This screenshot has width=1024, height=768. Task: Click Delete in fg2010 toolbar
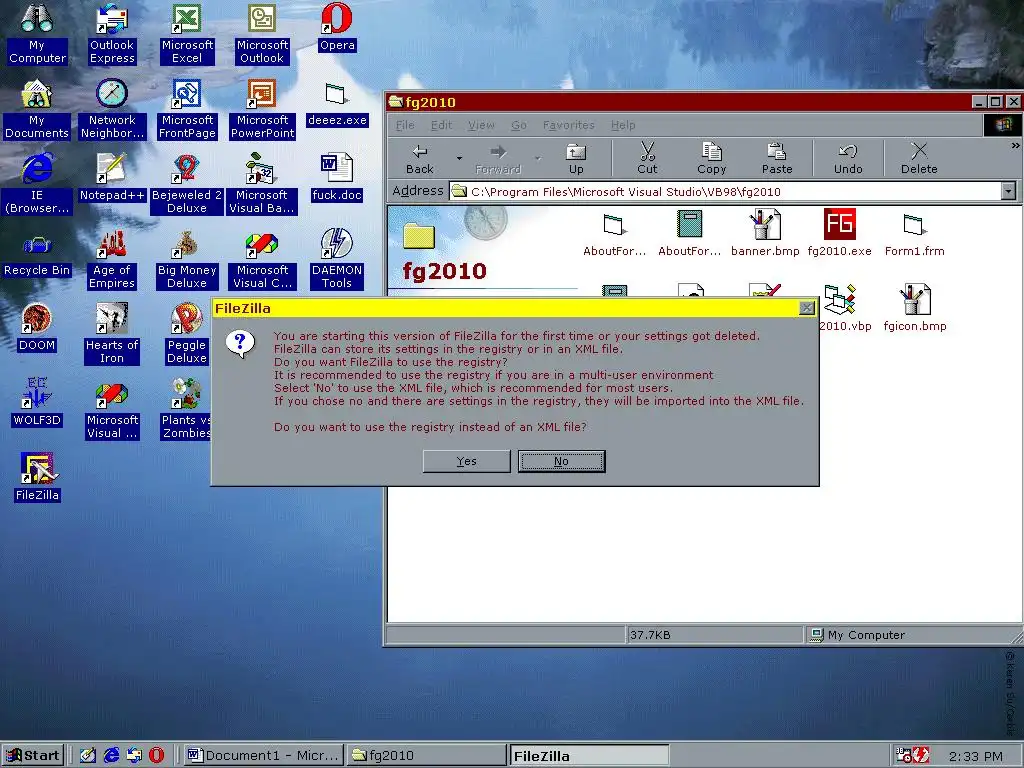click(x=919, y=159)
